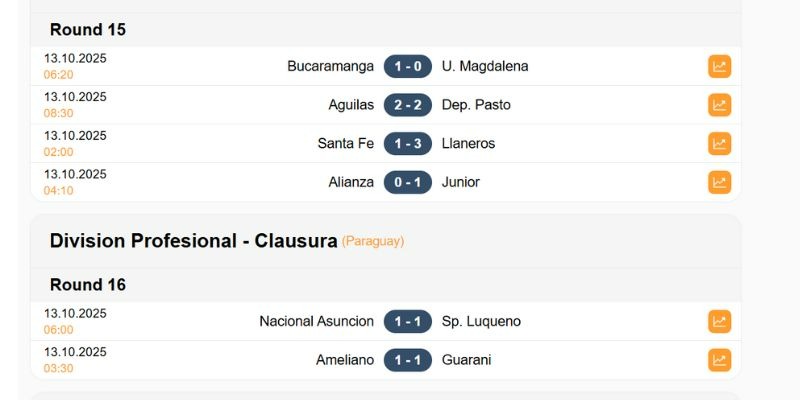Screen dimensions: 800x400
Task: Open the Llaneros team link
Action: pos(468,144)
